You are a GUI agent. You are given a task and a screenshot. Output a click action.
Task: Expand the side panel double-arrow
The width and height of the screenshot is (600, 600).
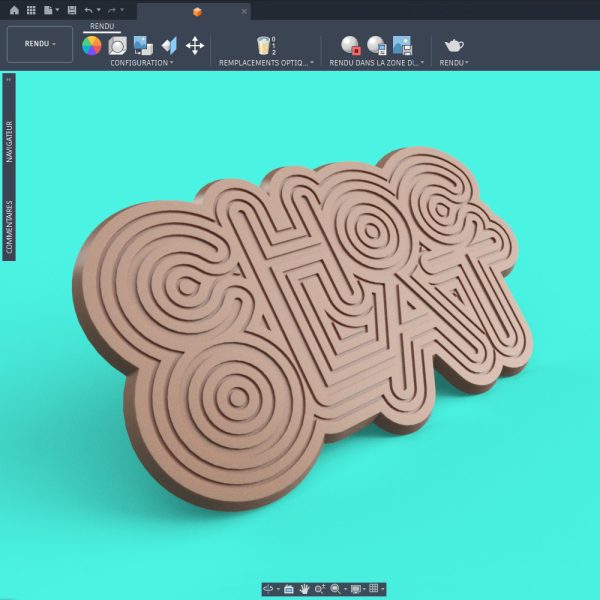(x=9, y=80)
